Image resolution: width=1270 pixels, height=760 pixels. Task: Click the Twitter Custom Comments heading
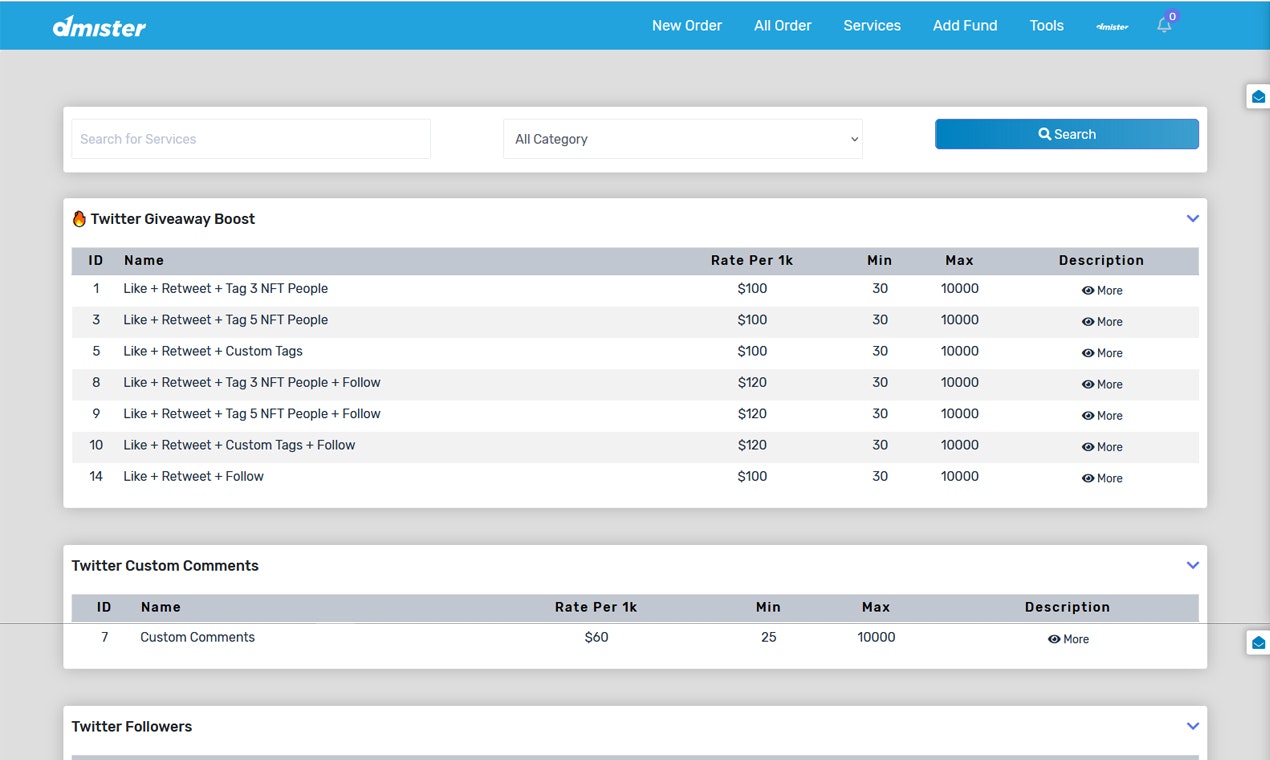coord(165,566)
